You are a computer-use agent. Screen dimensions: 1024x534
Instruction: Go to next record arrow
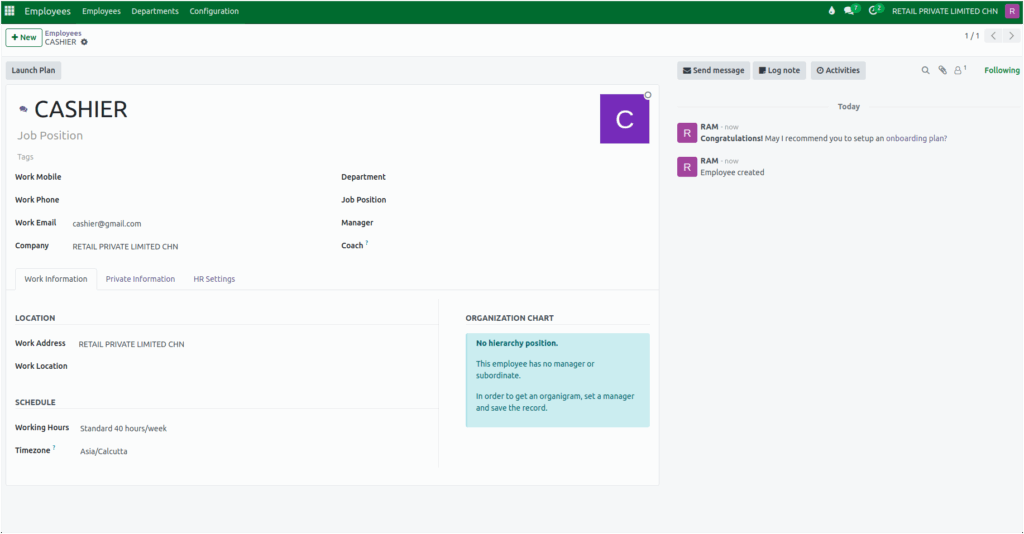[x=1011, y=36]
